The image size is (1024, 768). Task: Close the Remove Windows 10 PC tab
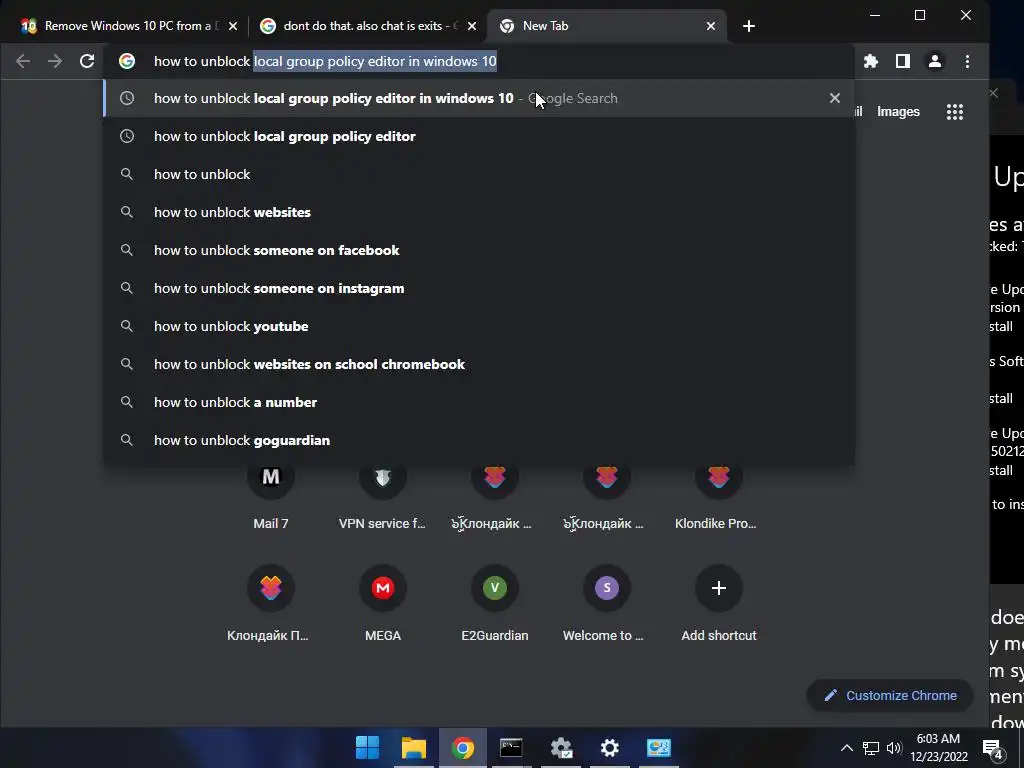tap(233, 26)
